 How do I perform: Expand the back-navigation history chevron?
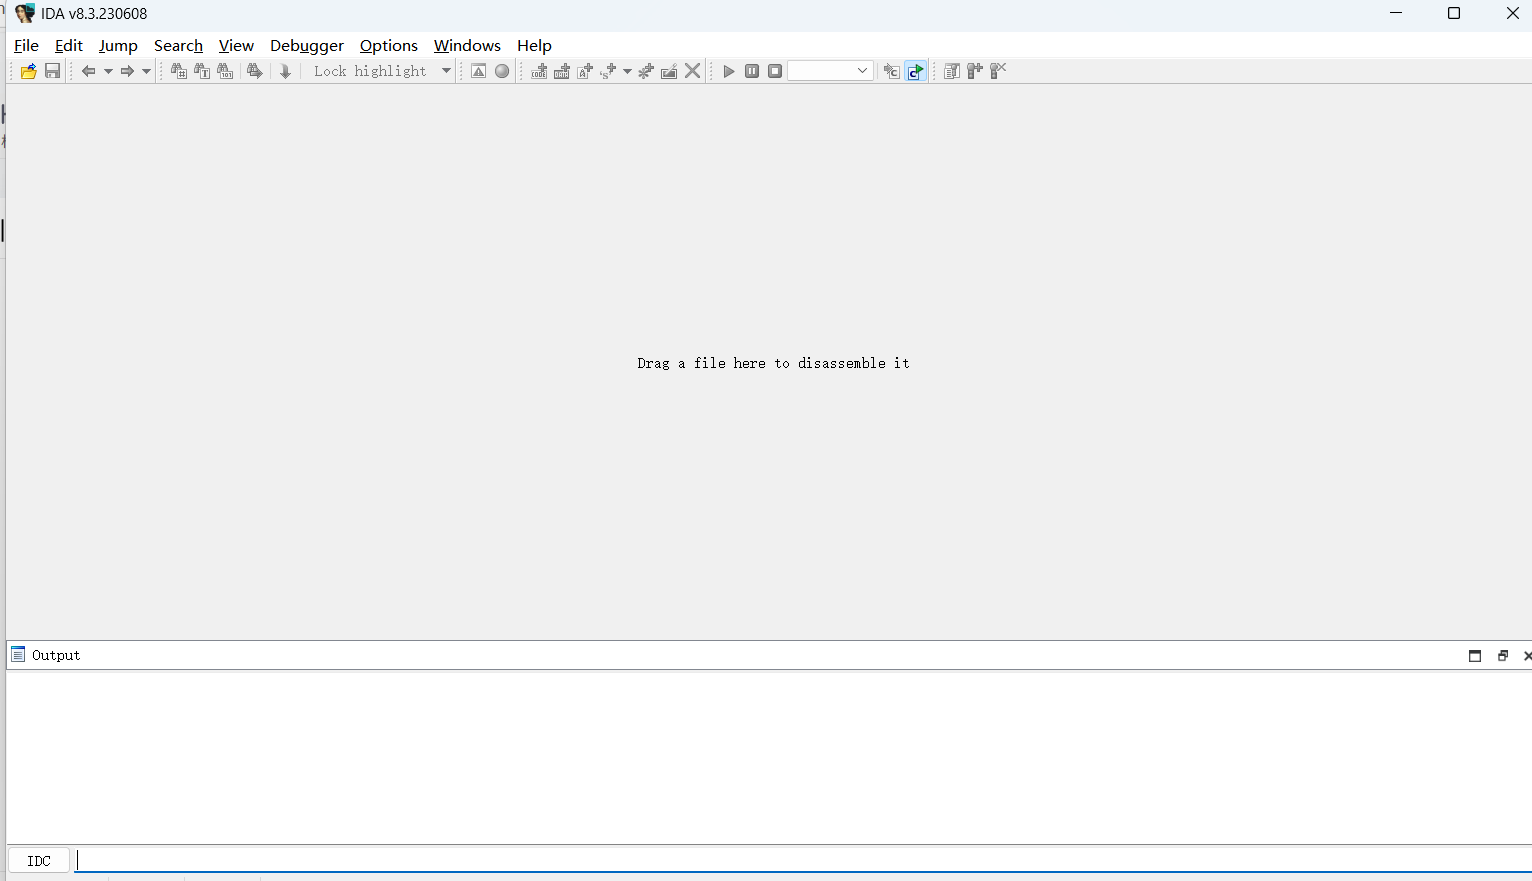pos(109,70)
